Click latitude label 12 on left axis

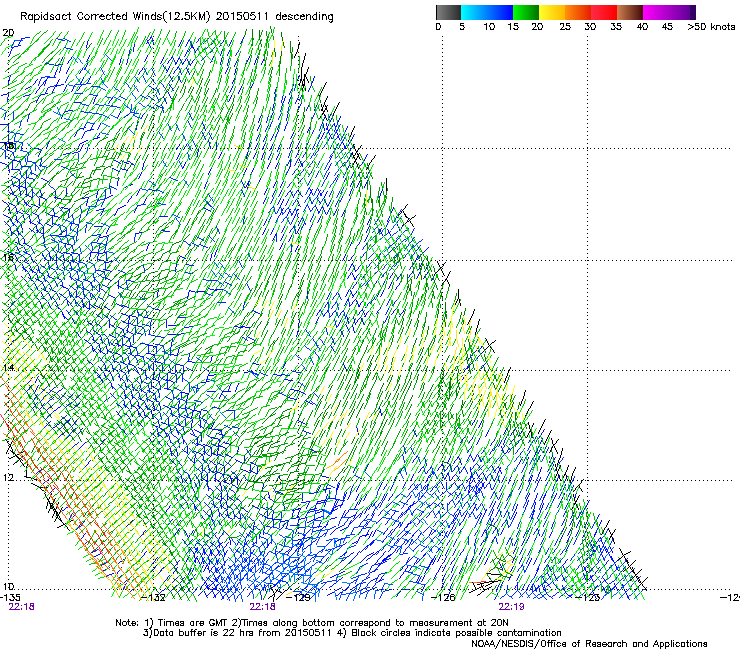[x=8, y=478]
